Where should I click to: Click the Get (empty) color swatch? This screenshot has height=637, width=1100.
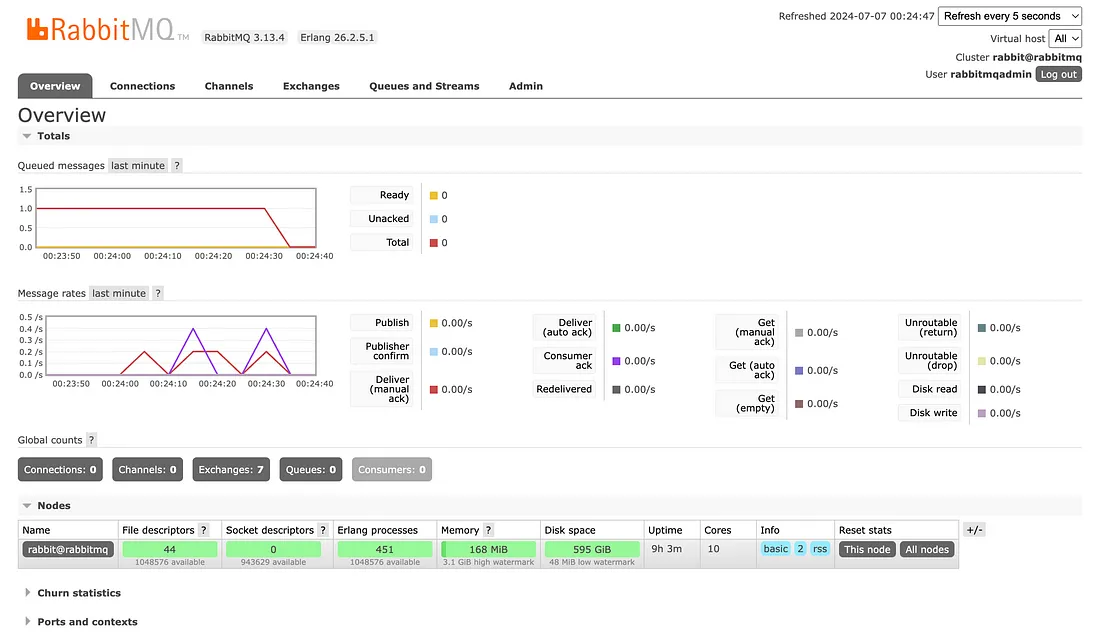pyautogui.click(x=799, y=404)
